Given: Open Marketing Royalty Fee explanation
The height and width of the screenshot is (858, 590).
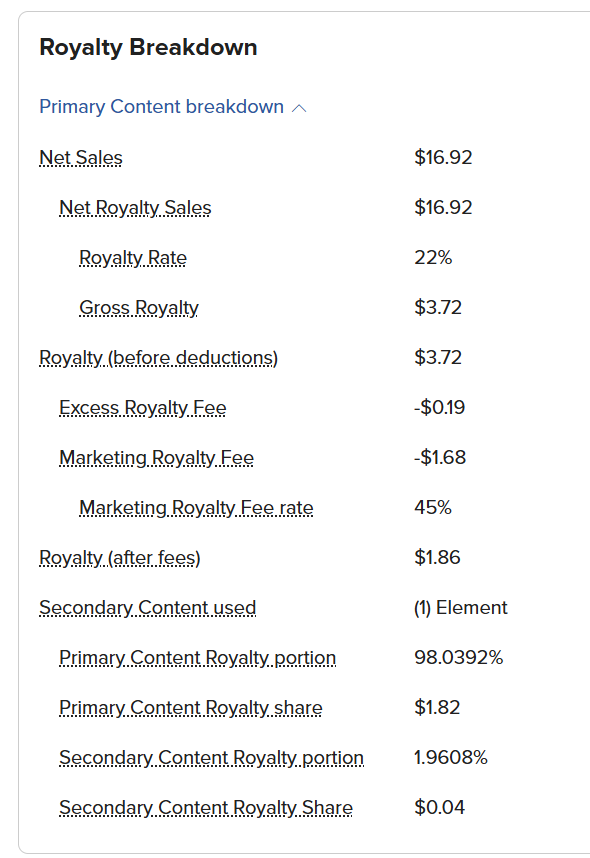Looking at the screenshot, I should pos(157,458).
